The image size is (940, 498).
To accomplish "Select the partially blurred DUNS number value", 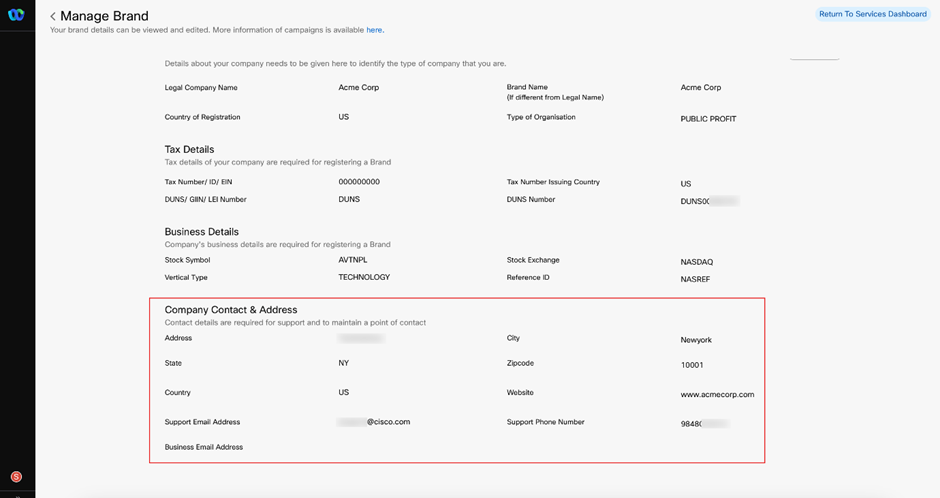I will 709,201.
